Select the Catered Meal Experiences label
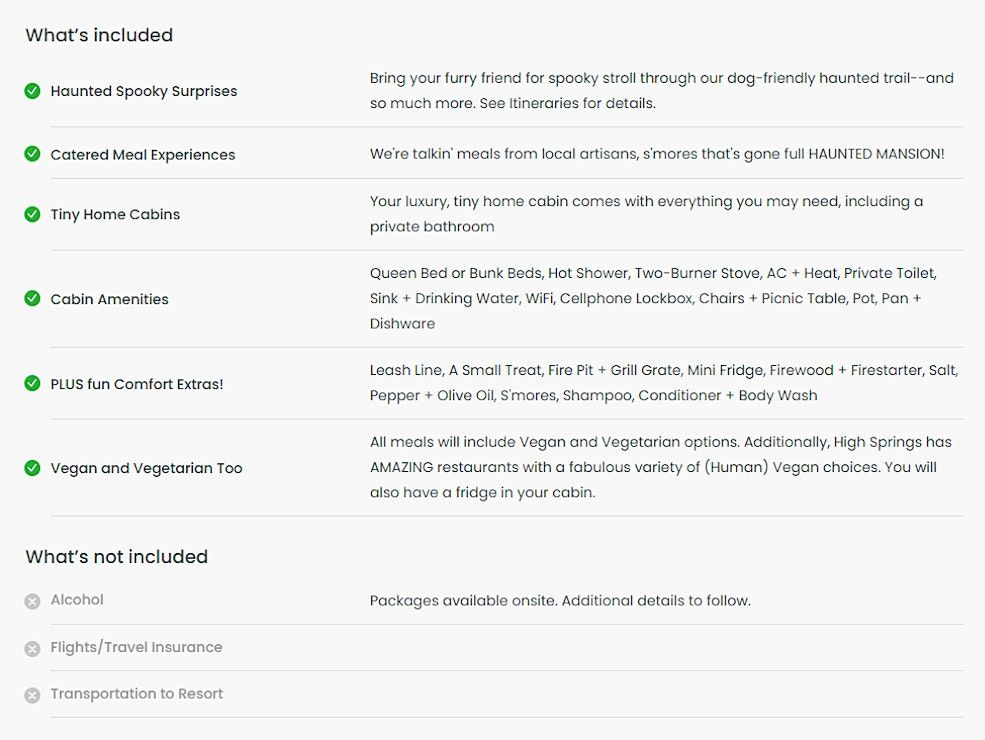The height and width of the screenshot is (740, 985). 143,155
